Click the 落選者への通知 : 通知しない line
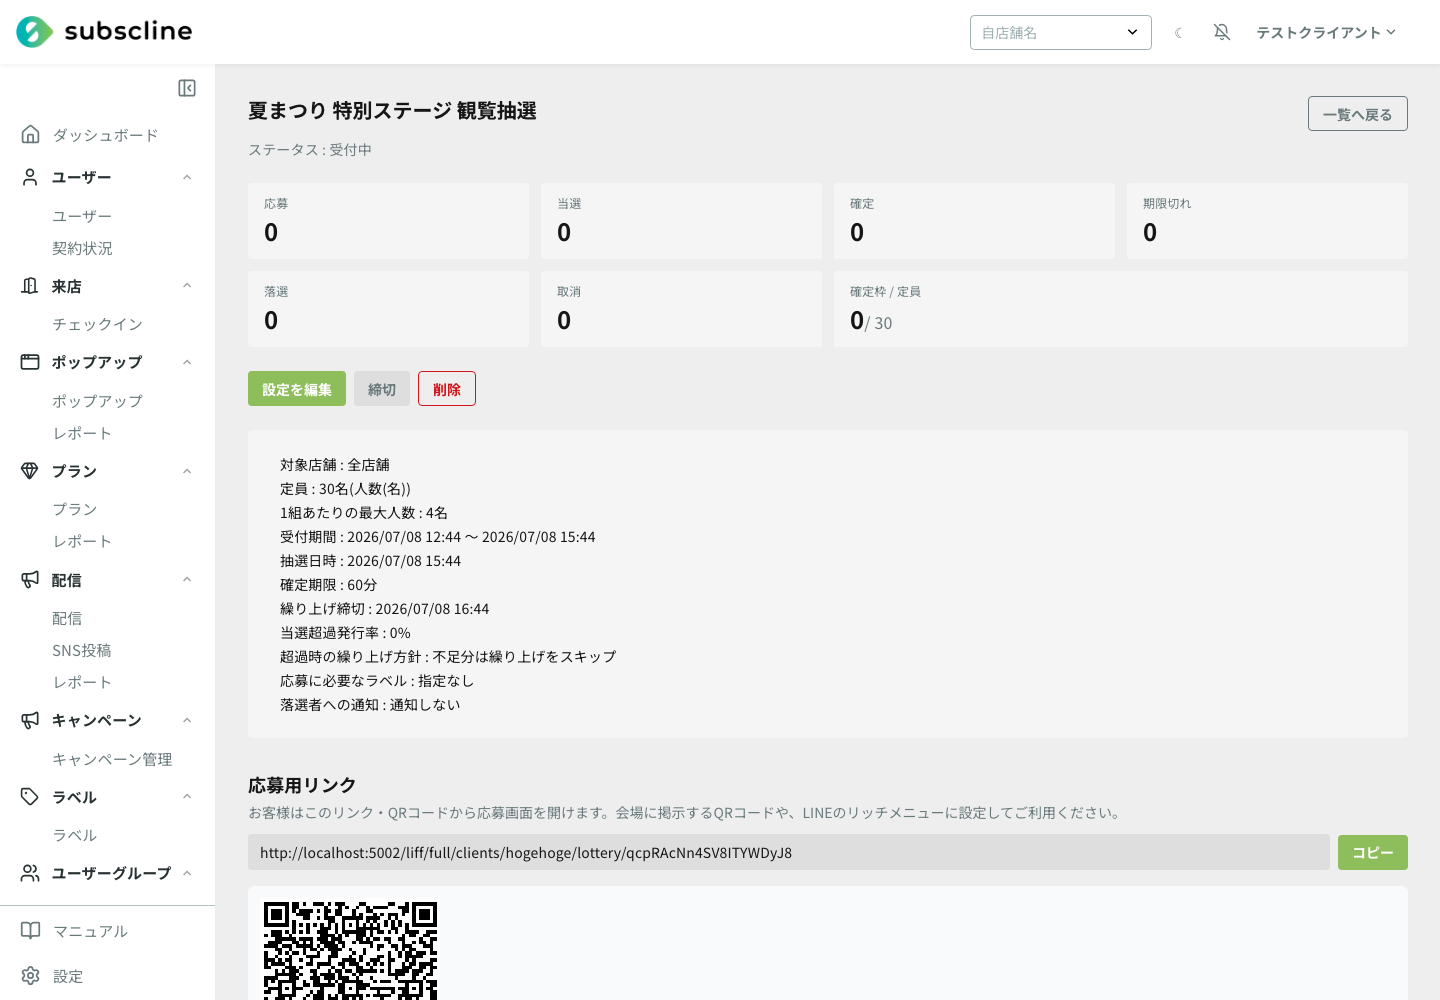The width and height of the screenshot is (1440, 1000). 370,705
